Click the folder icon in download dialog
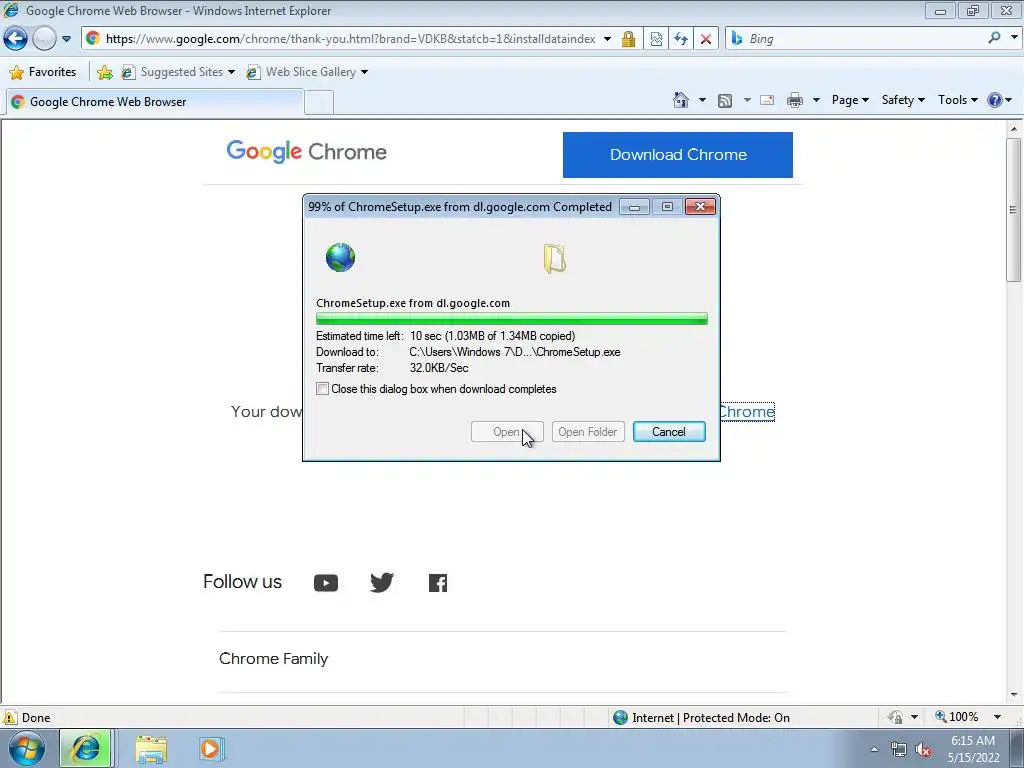Image resolution: width=1024 pixels, height=768 pixels. click(554, 259)
